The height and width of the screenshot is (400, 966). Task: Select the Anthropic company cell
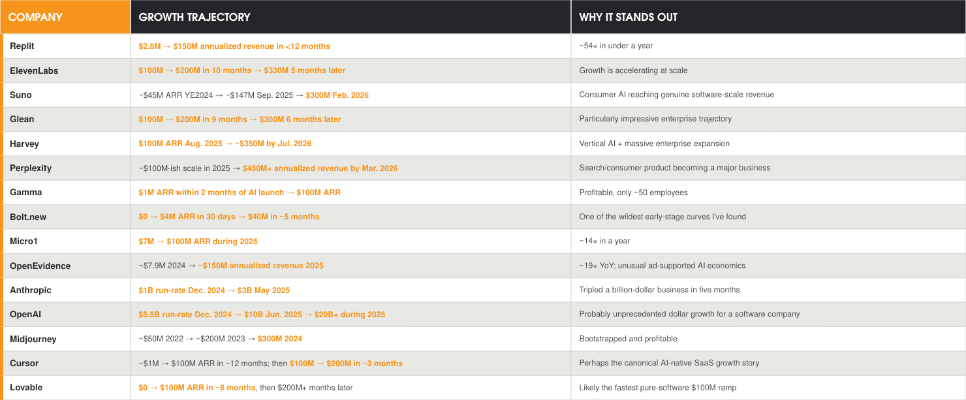65,290
